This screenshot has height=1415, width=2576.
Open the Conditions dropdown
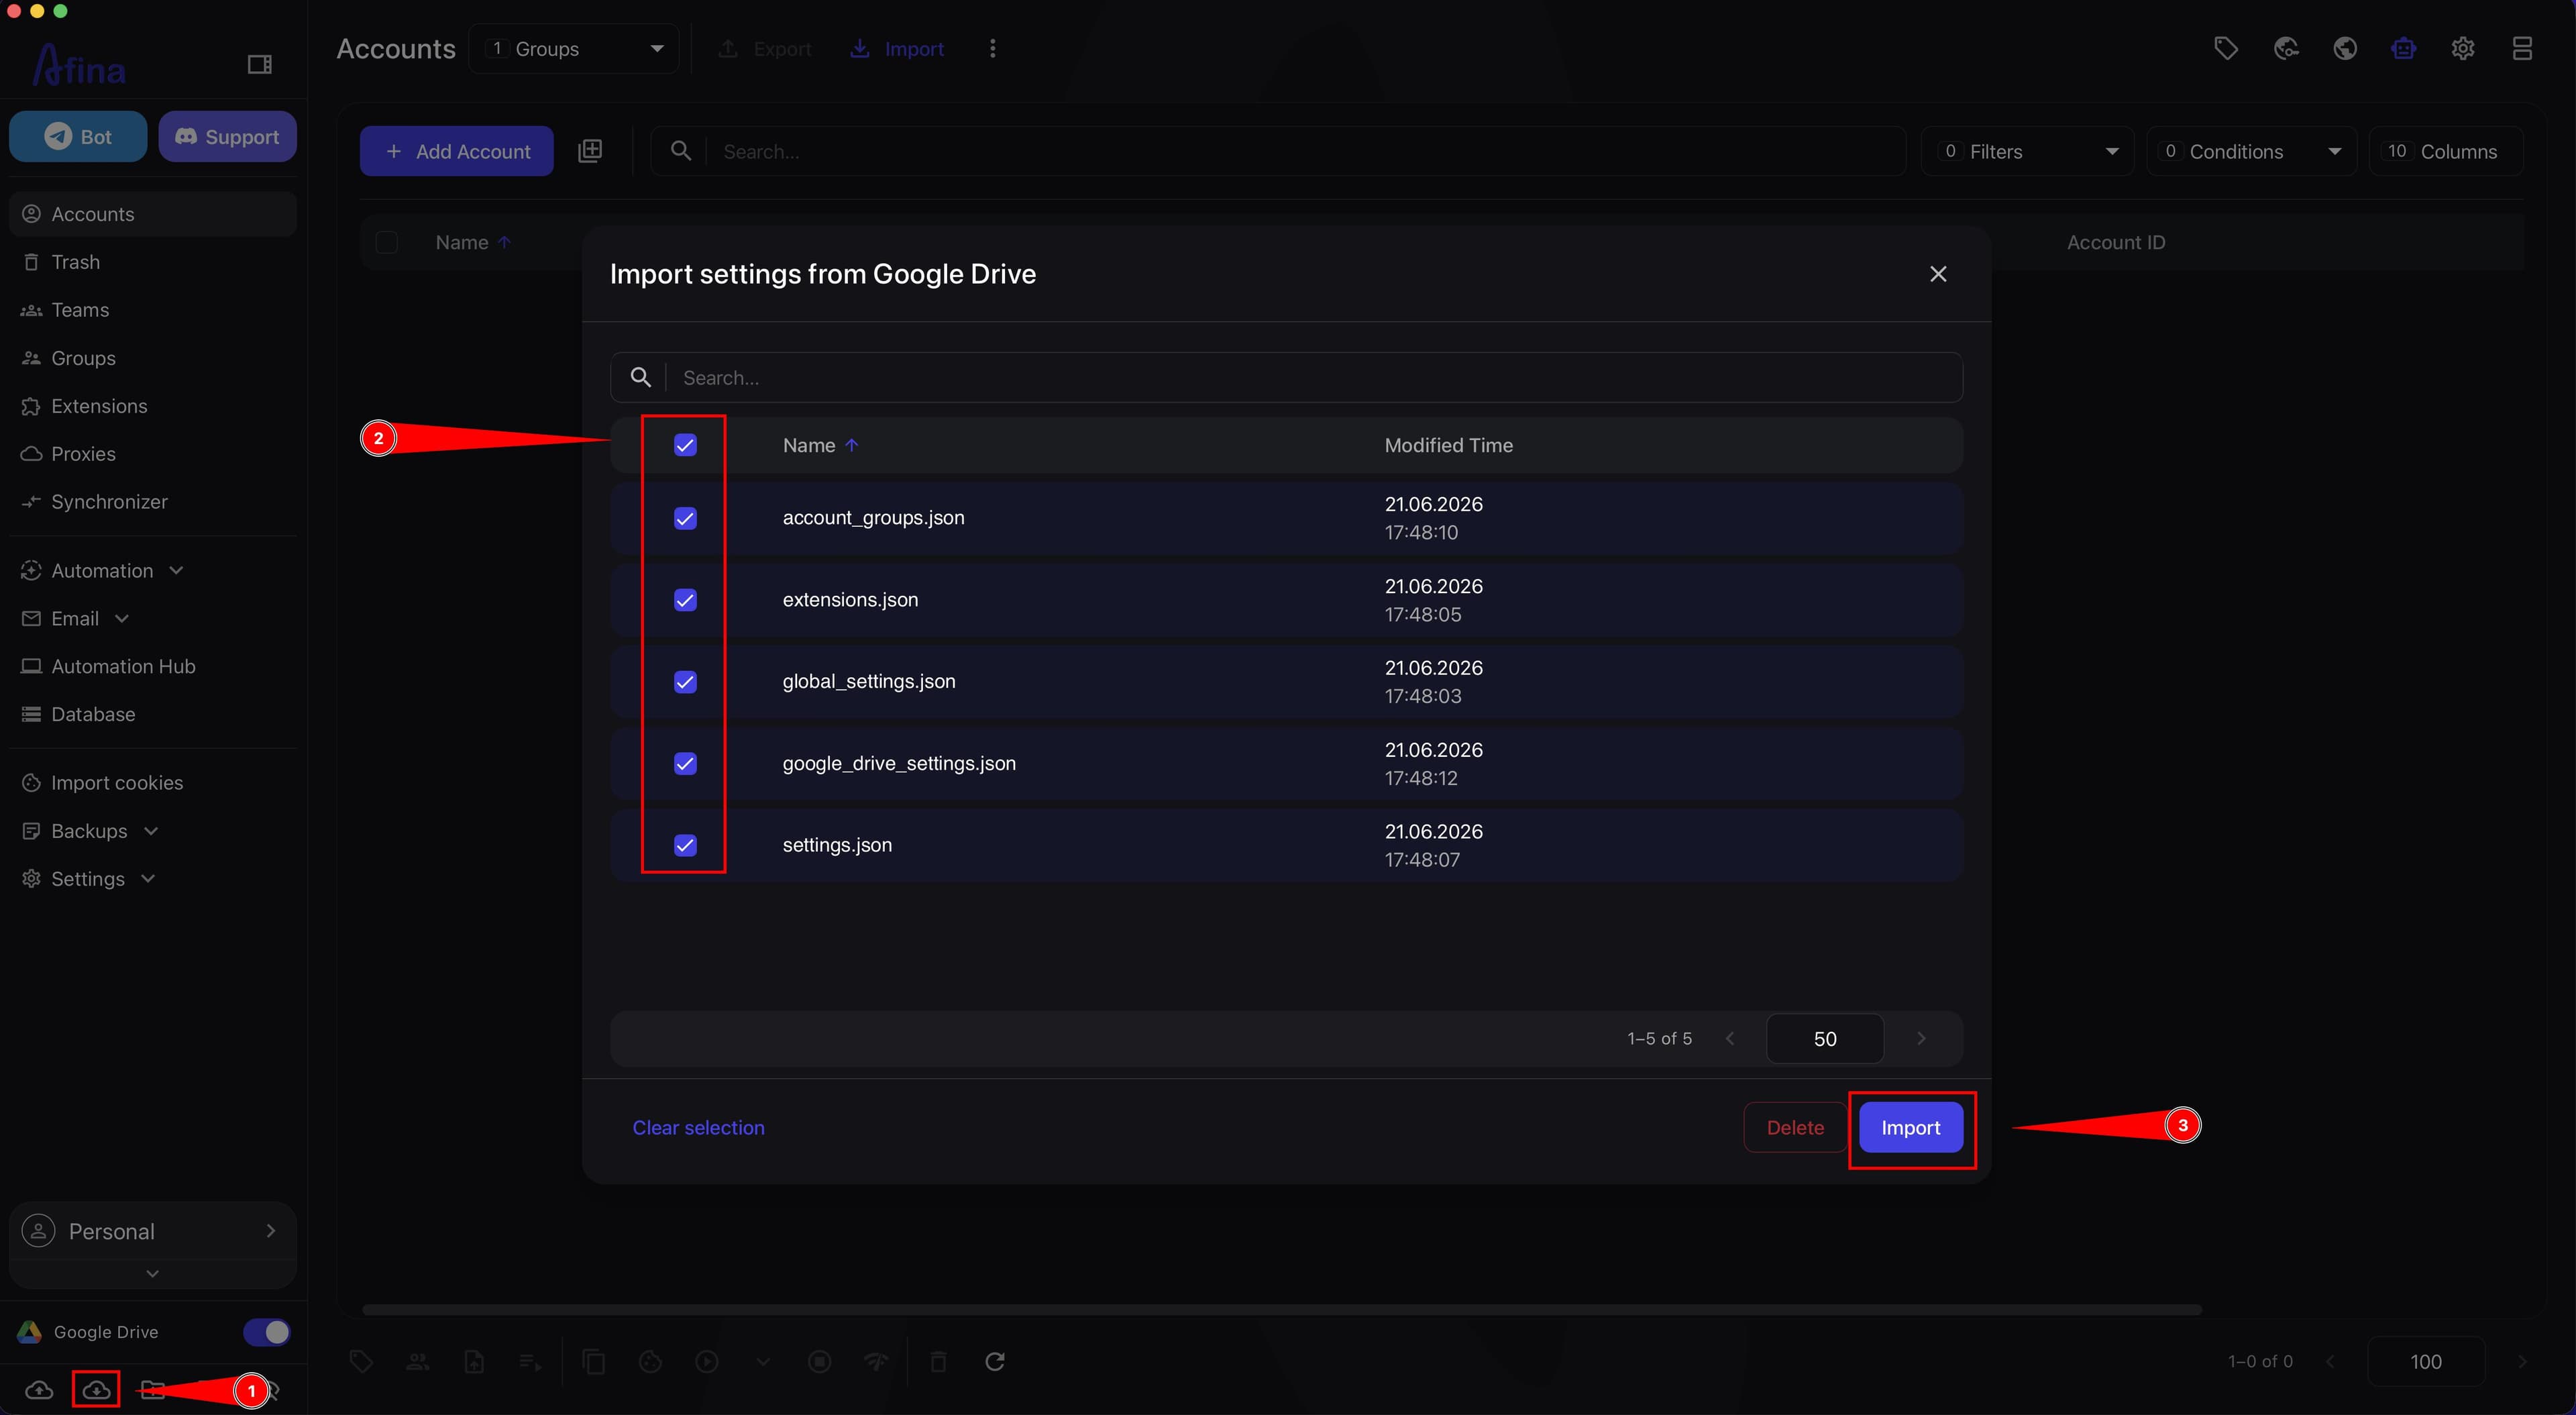point(2251,151)
